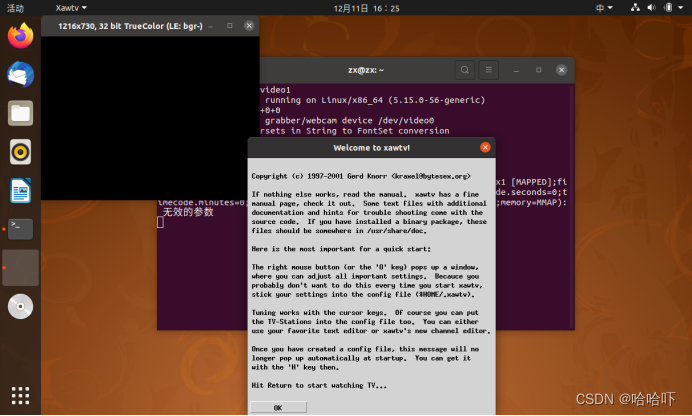Viewport: 692px width, 416px height.
Task: Click the 活动 Activities button
Action: pyautogui.click(x=15, y=8)
